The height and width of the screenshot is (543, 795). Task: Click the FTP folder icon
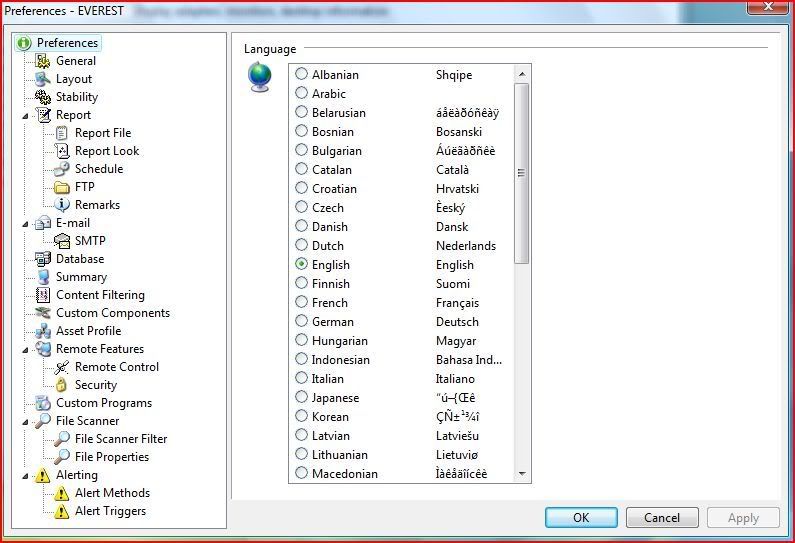[x=61, y=187]
